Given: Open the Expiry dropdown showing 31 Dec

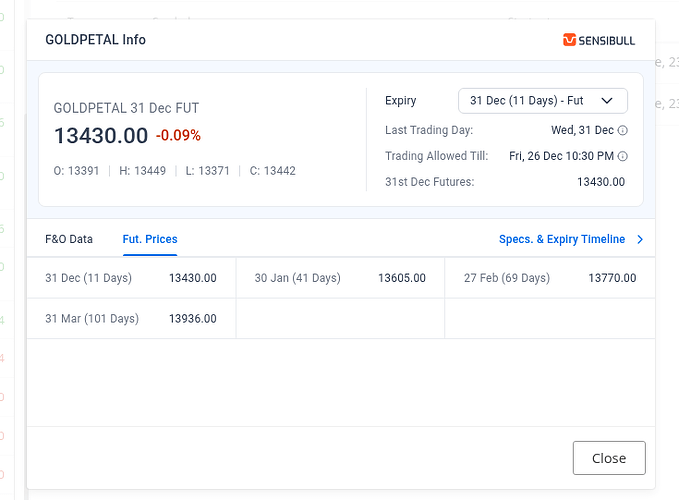Looking at the screenshot, I should point(542,100).
